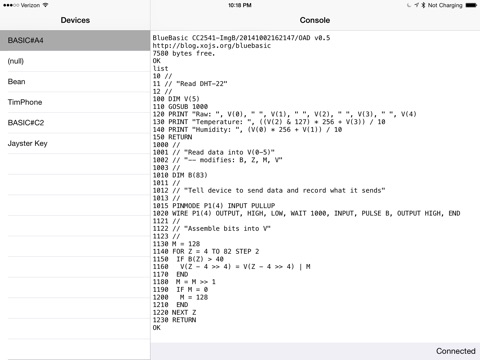
Task: Tap line 1180 M = M >> 1
Action: pyautogui.click(x=184, y=282)
